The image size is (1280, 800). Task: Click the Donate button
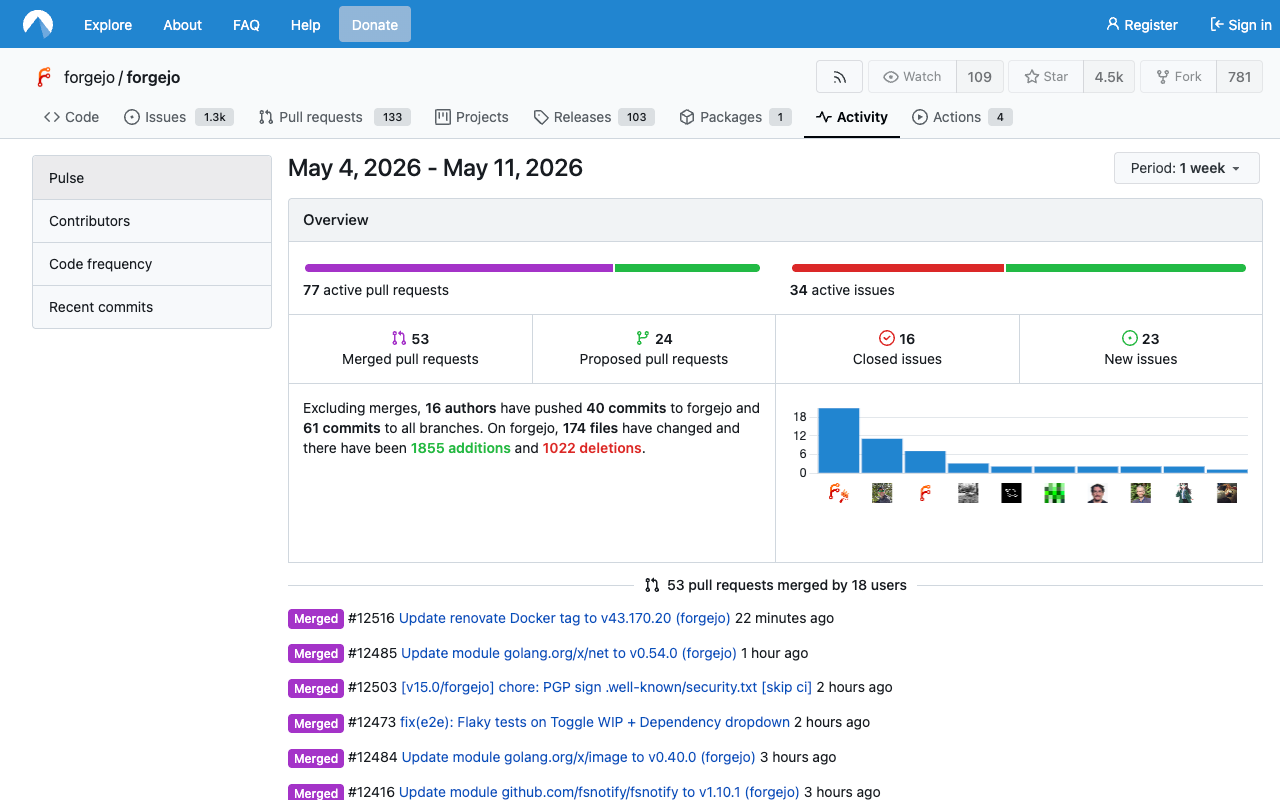click(375, 25)
